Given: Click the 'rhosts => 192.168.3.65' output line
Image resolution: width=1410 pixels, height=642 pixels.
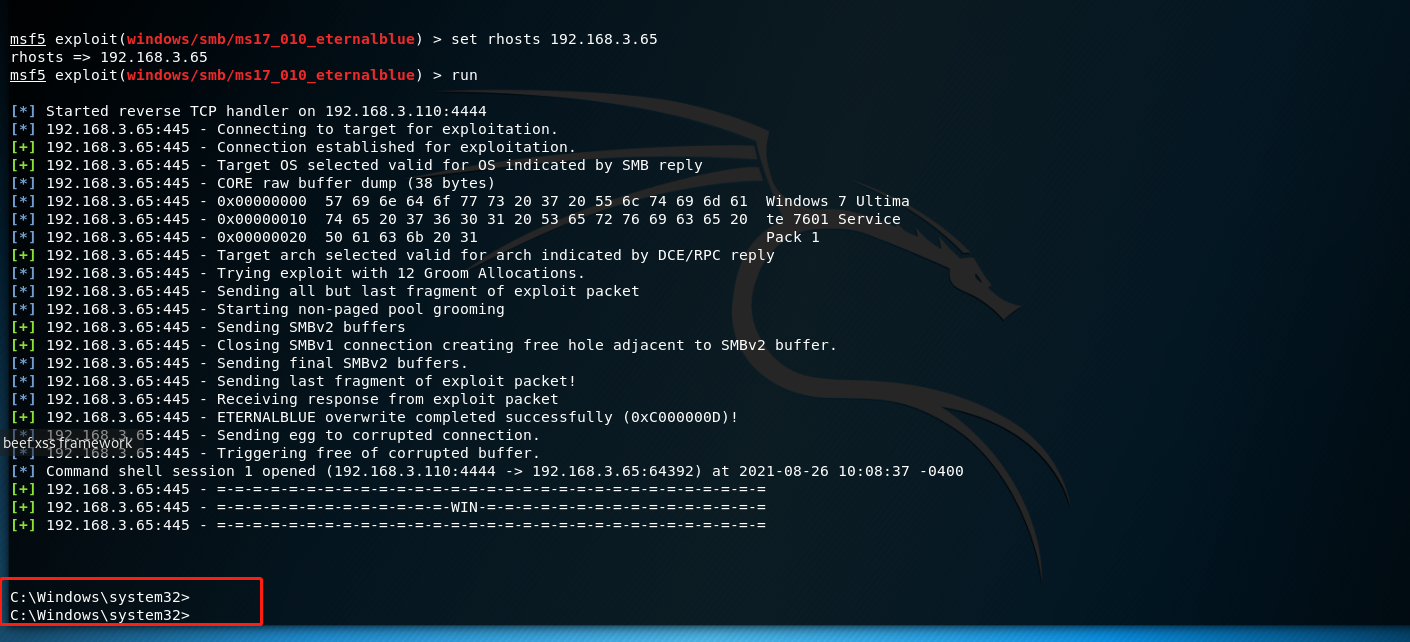Looking at the screenshot, I should click(109, 57).
